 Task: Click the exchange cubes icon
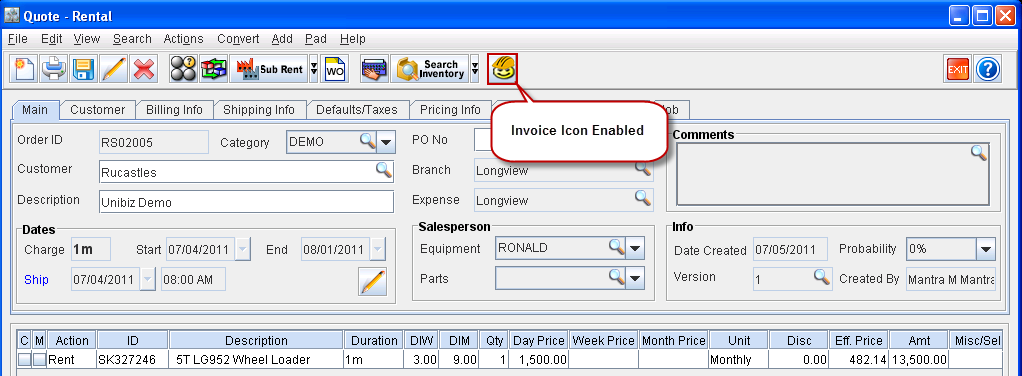(213, 68)
